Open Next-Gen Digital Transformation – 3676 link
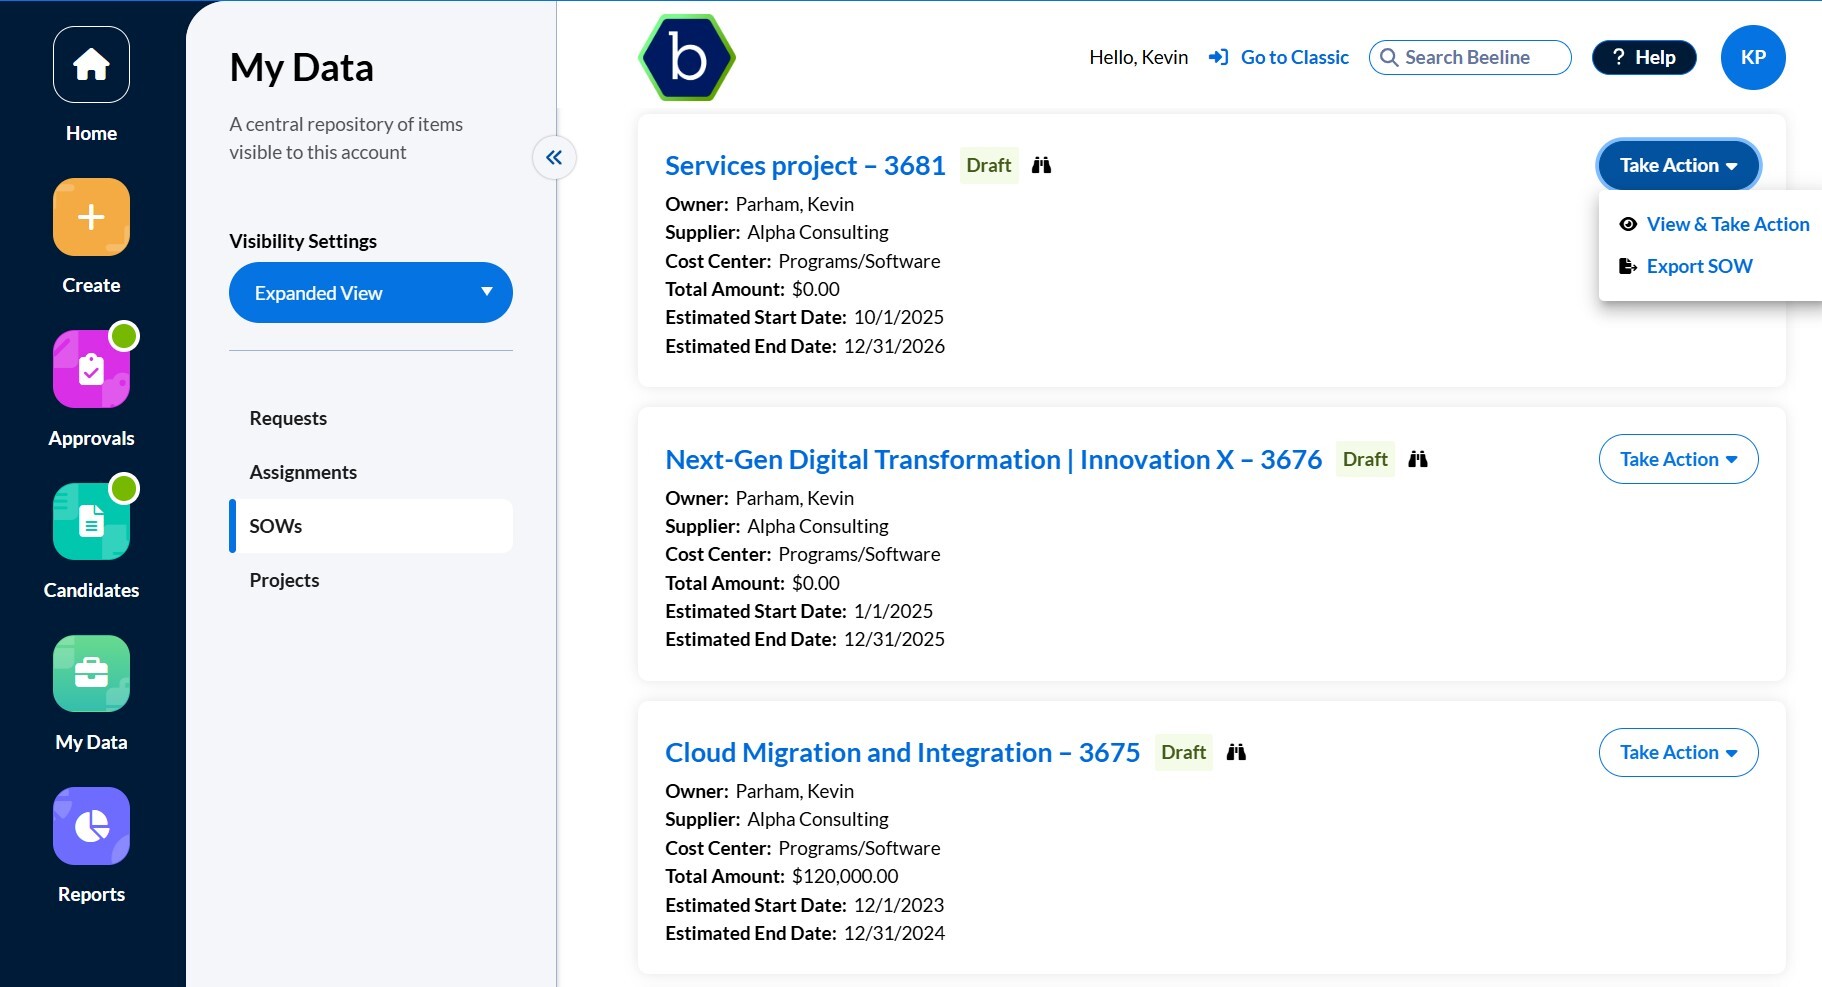Screen dimensions: 1822x987 tap(993, 459)
